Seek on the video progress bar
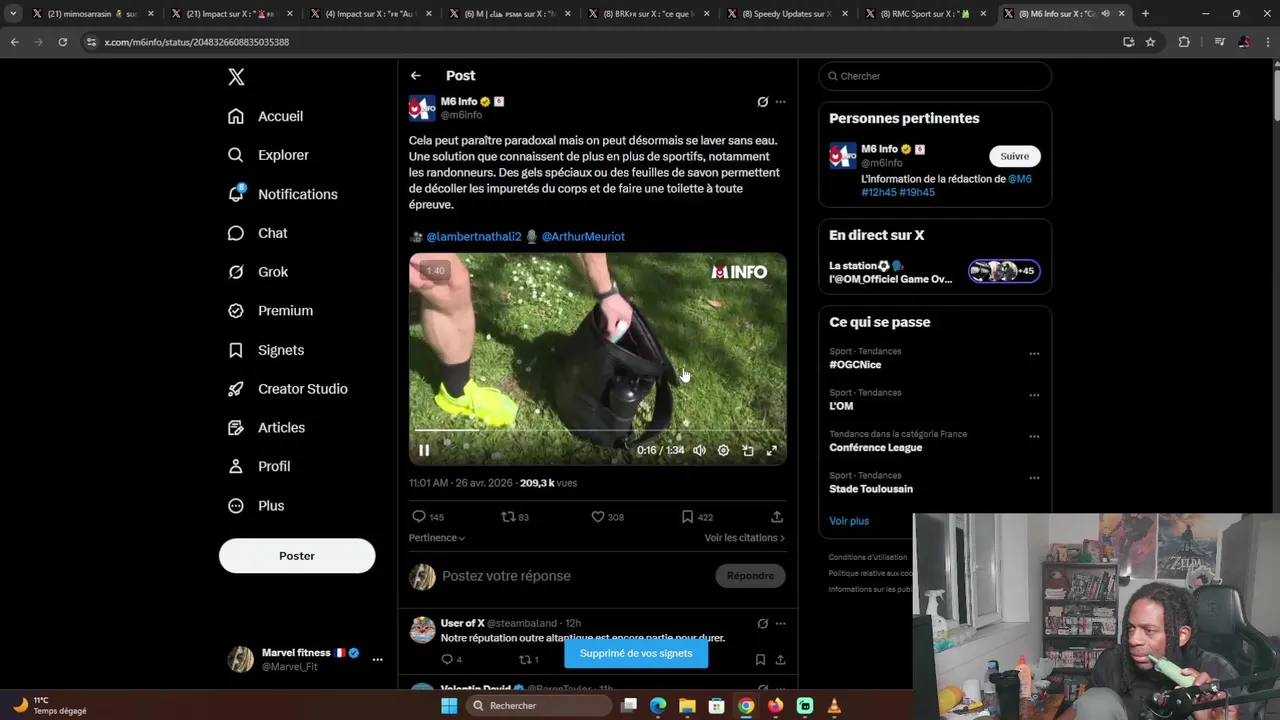Viewport: 1280px width, 720px height. pos(598,431)
